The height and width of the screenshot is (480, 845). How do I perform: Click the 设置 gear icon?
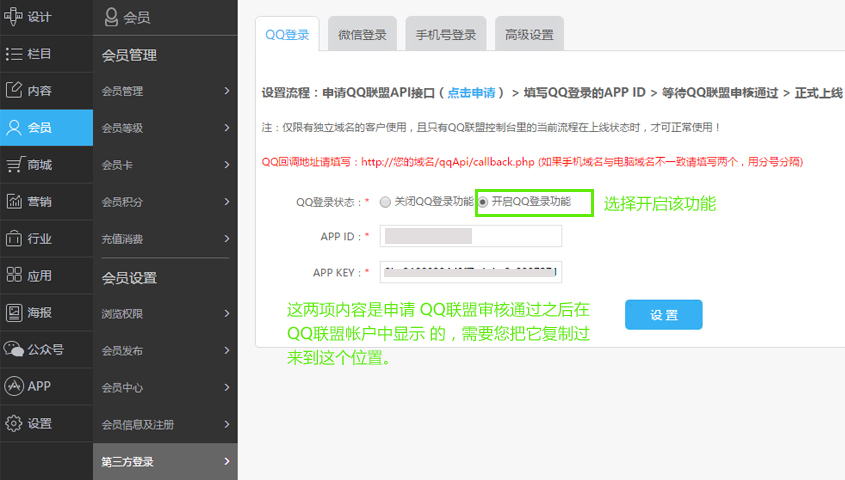coord(14,423)
